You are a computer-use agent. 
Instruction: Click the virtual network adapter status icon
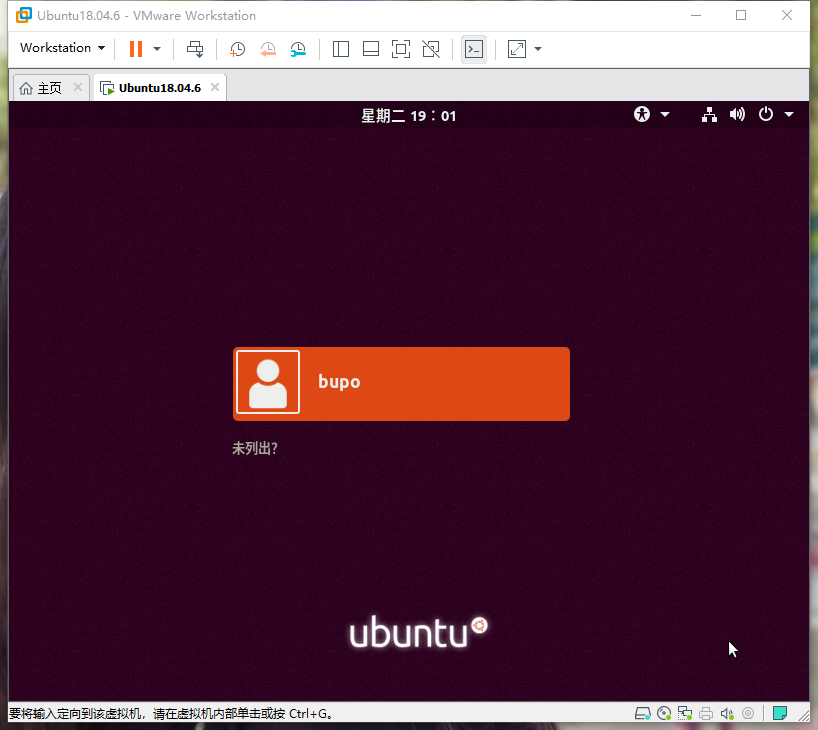685,712
